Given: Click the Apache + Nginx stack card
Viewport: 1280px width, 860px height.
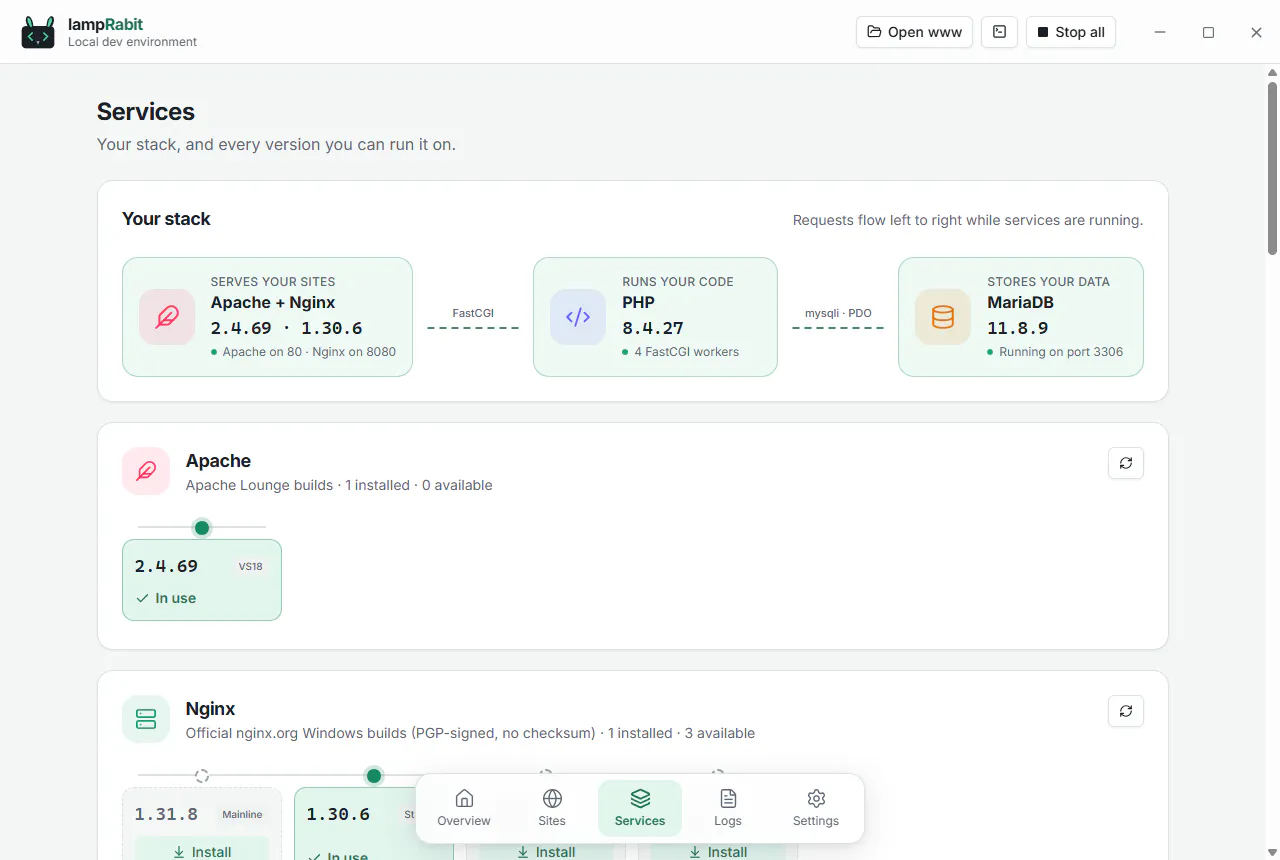Looking at the screenshot, I should point(267,317).
